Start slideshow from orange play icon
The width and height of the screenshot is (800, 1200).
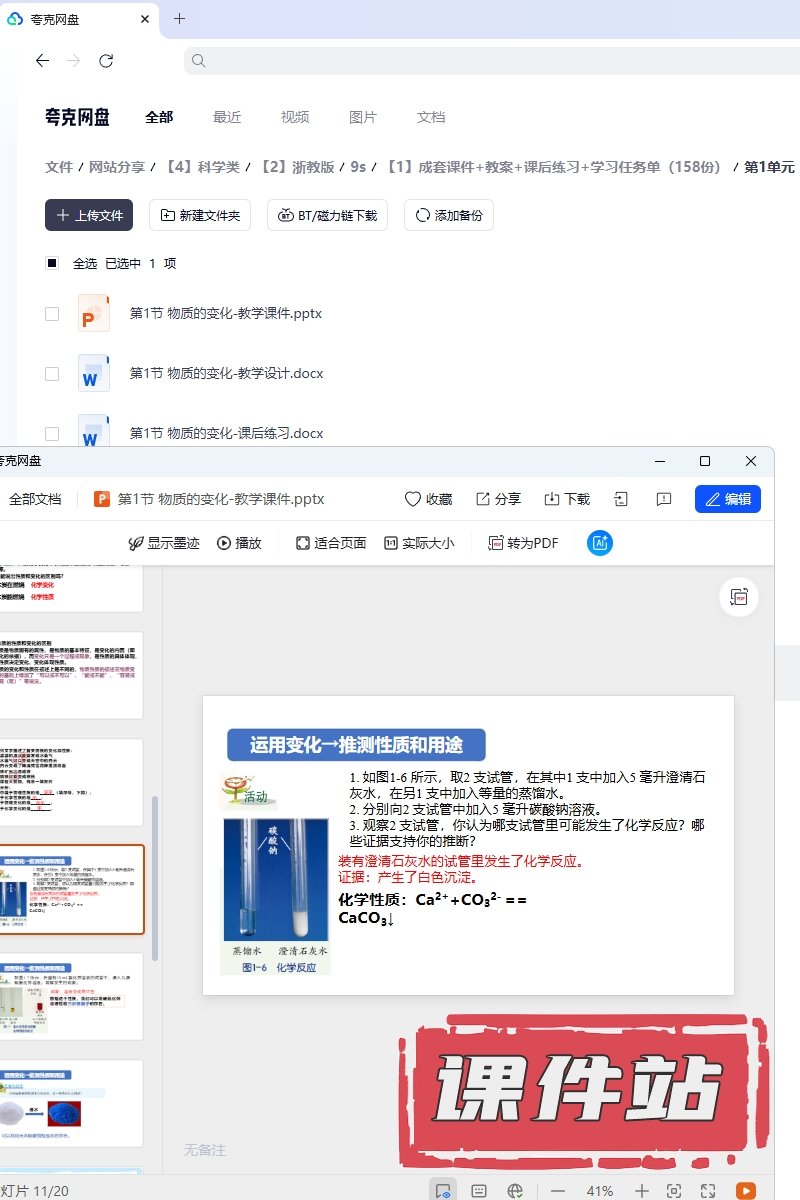point(745,1191)
